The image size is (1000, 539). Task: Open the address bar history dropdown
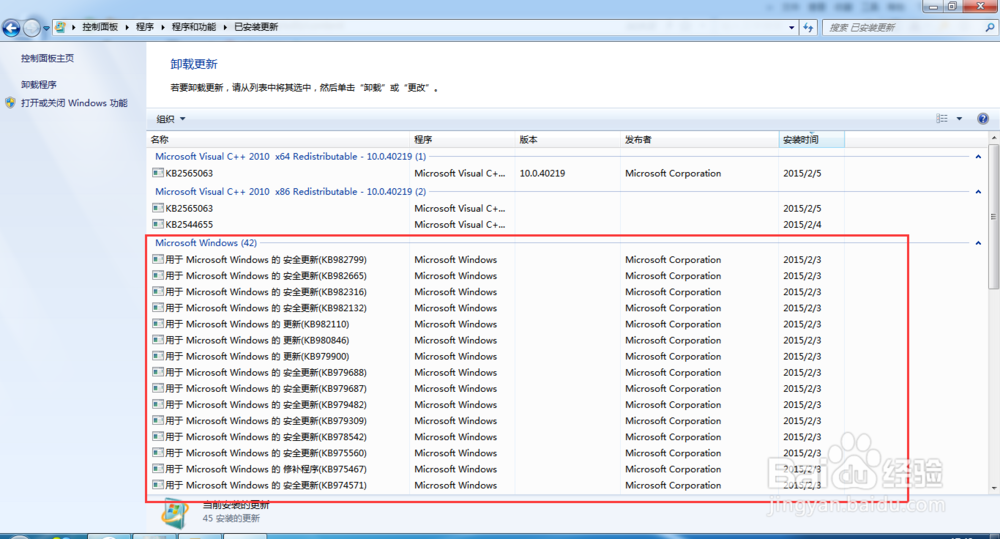coord(791,27)
